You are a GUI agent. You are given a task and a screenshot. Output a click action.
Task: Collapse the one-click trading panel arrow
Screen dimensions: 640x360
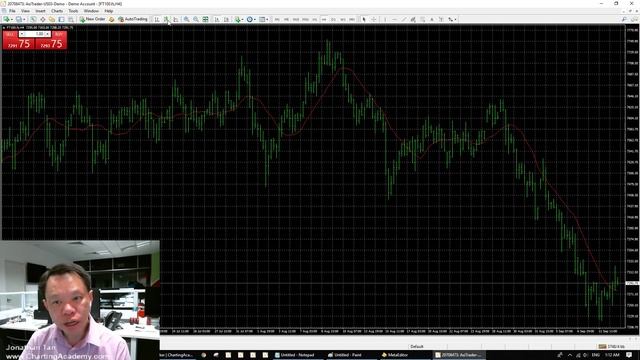point(4,28)
